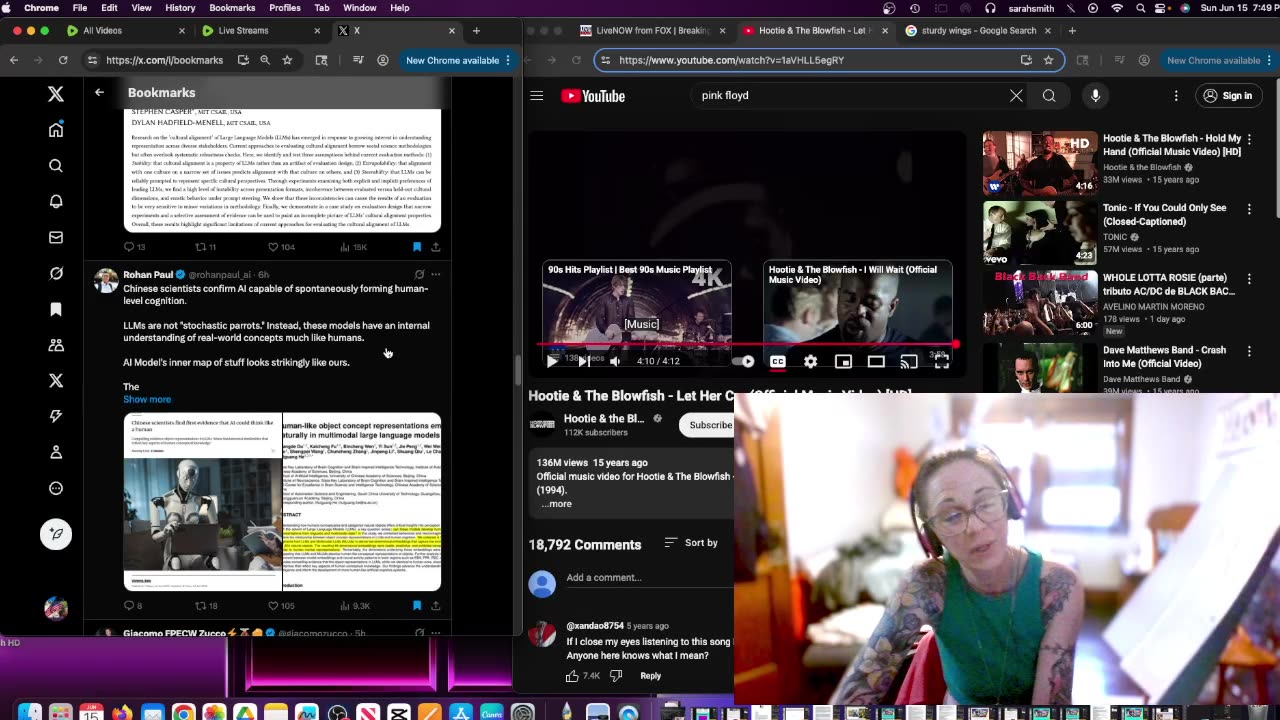Viewport: 1280px width, 720px height.
Task: Open New Chrome available menu in left window
Action: click(x=459, y=60)
